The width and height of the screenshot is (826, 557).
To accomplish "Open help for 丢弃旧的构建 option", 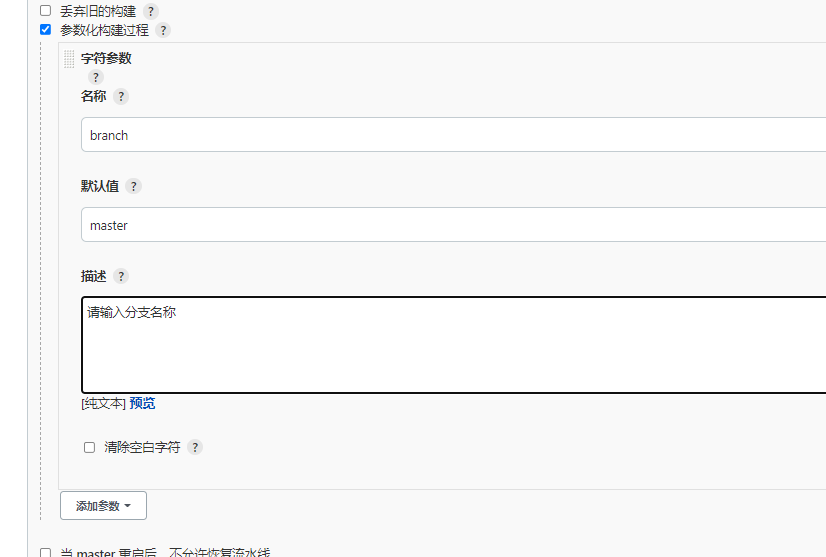I will (151, 11).
